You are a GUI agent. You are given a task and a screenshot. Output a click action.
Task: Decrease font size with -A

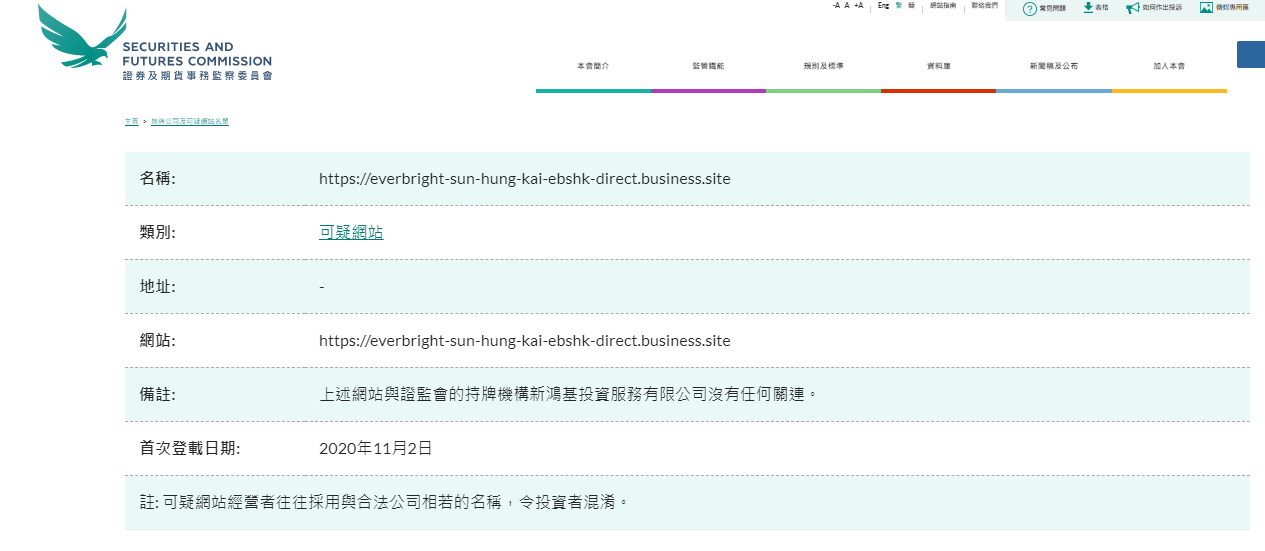coord(836,6)
